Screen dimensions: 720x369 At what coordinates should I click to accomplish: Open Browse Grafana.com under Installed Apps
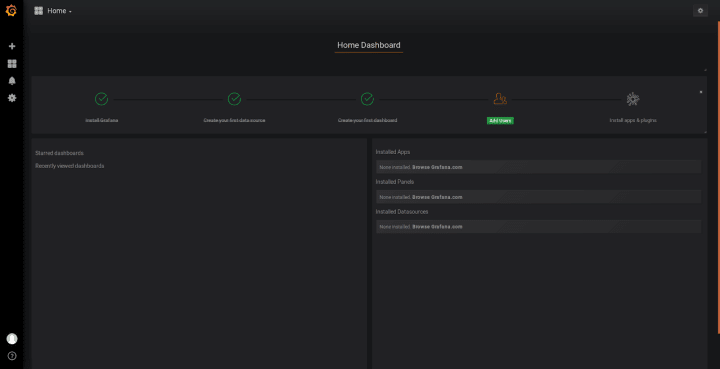(x=437, y=167)
